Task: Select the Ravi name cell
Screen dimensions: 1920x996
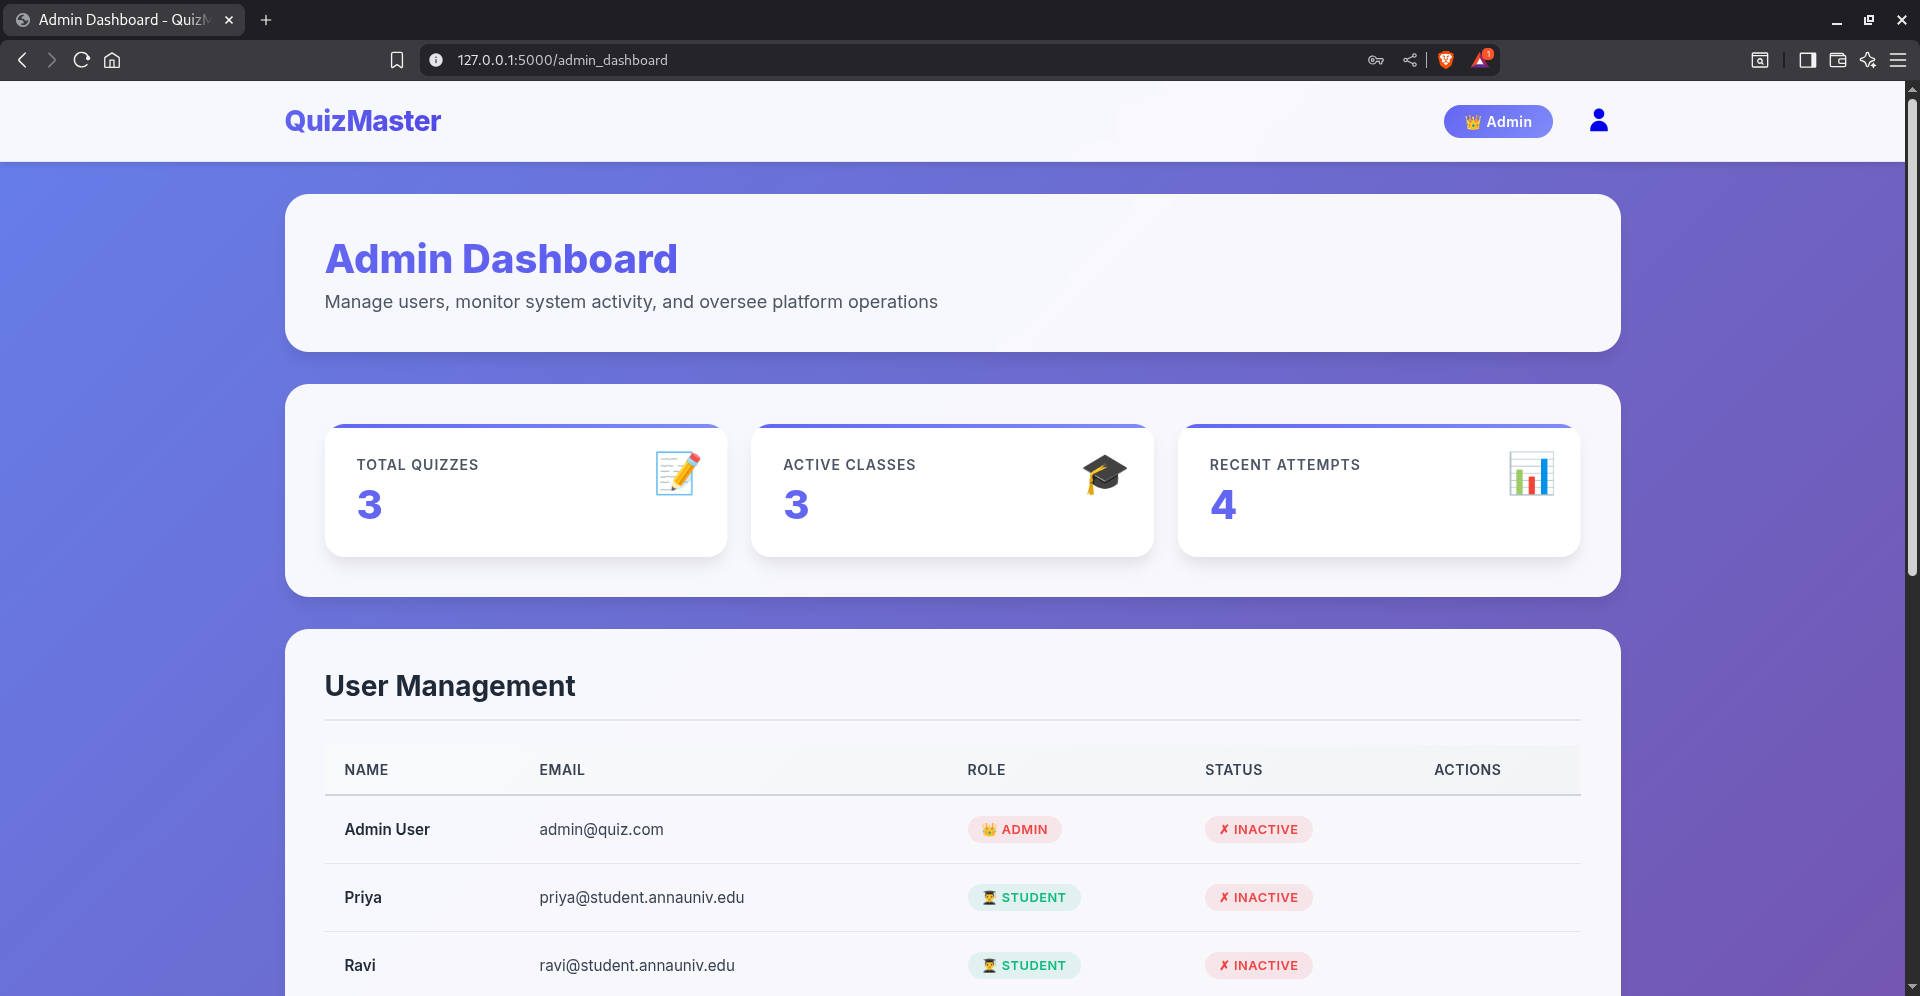Action: 360,966
